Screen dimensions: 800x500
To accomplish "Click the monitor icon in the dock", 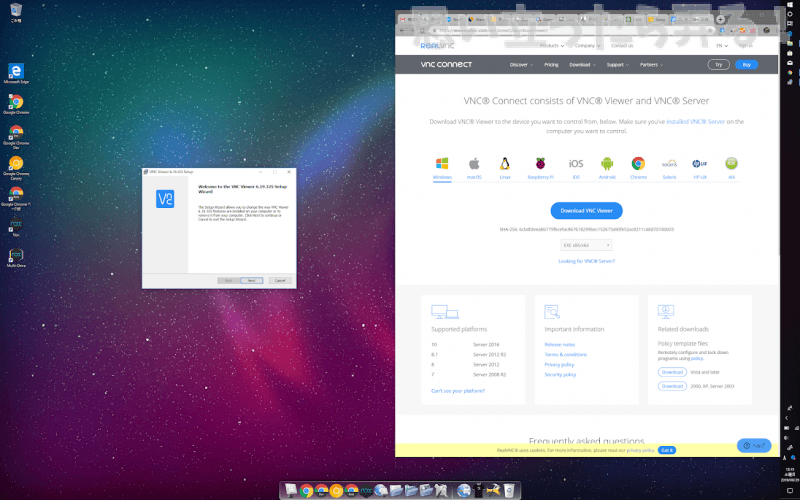I will click(x=291, y=491).
